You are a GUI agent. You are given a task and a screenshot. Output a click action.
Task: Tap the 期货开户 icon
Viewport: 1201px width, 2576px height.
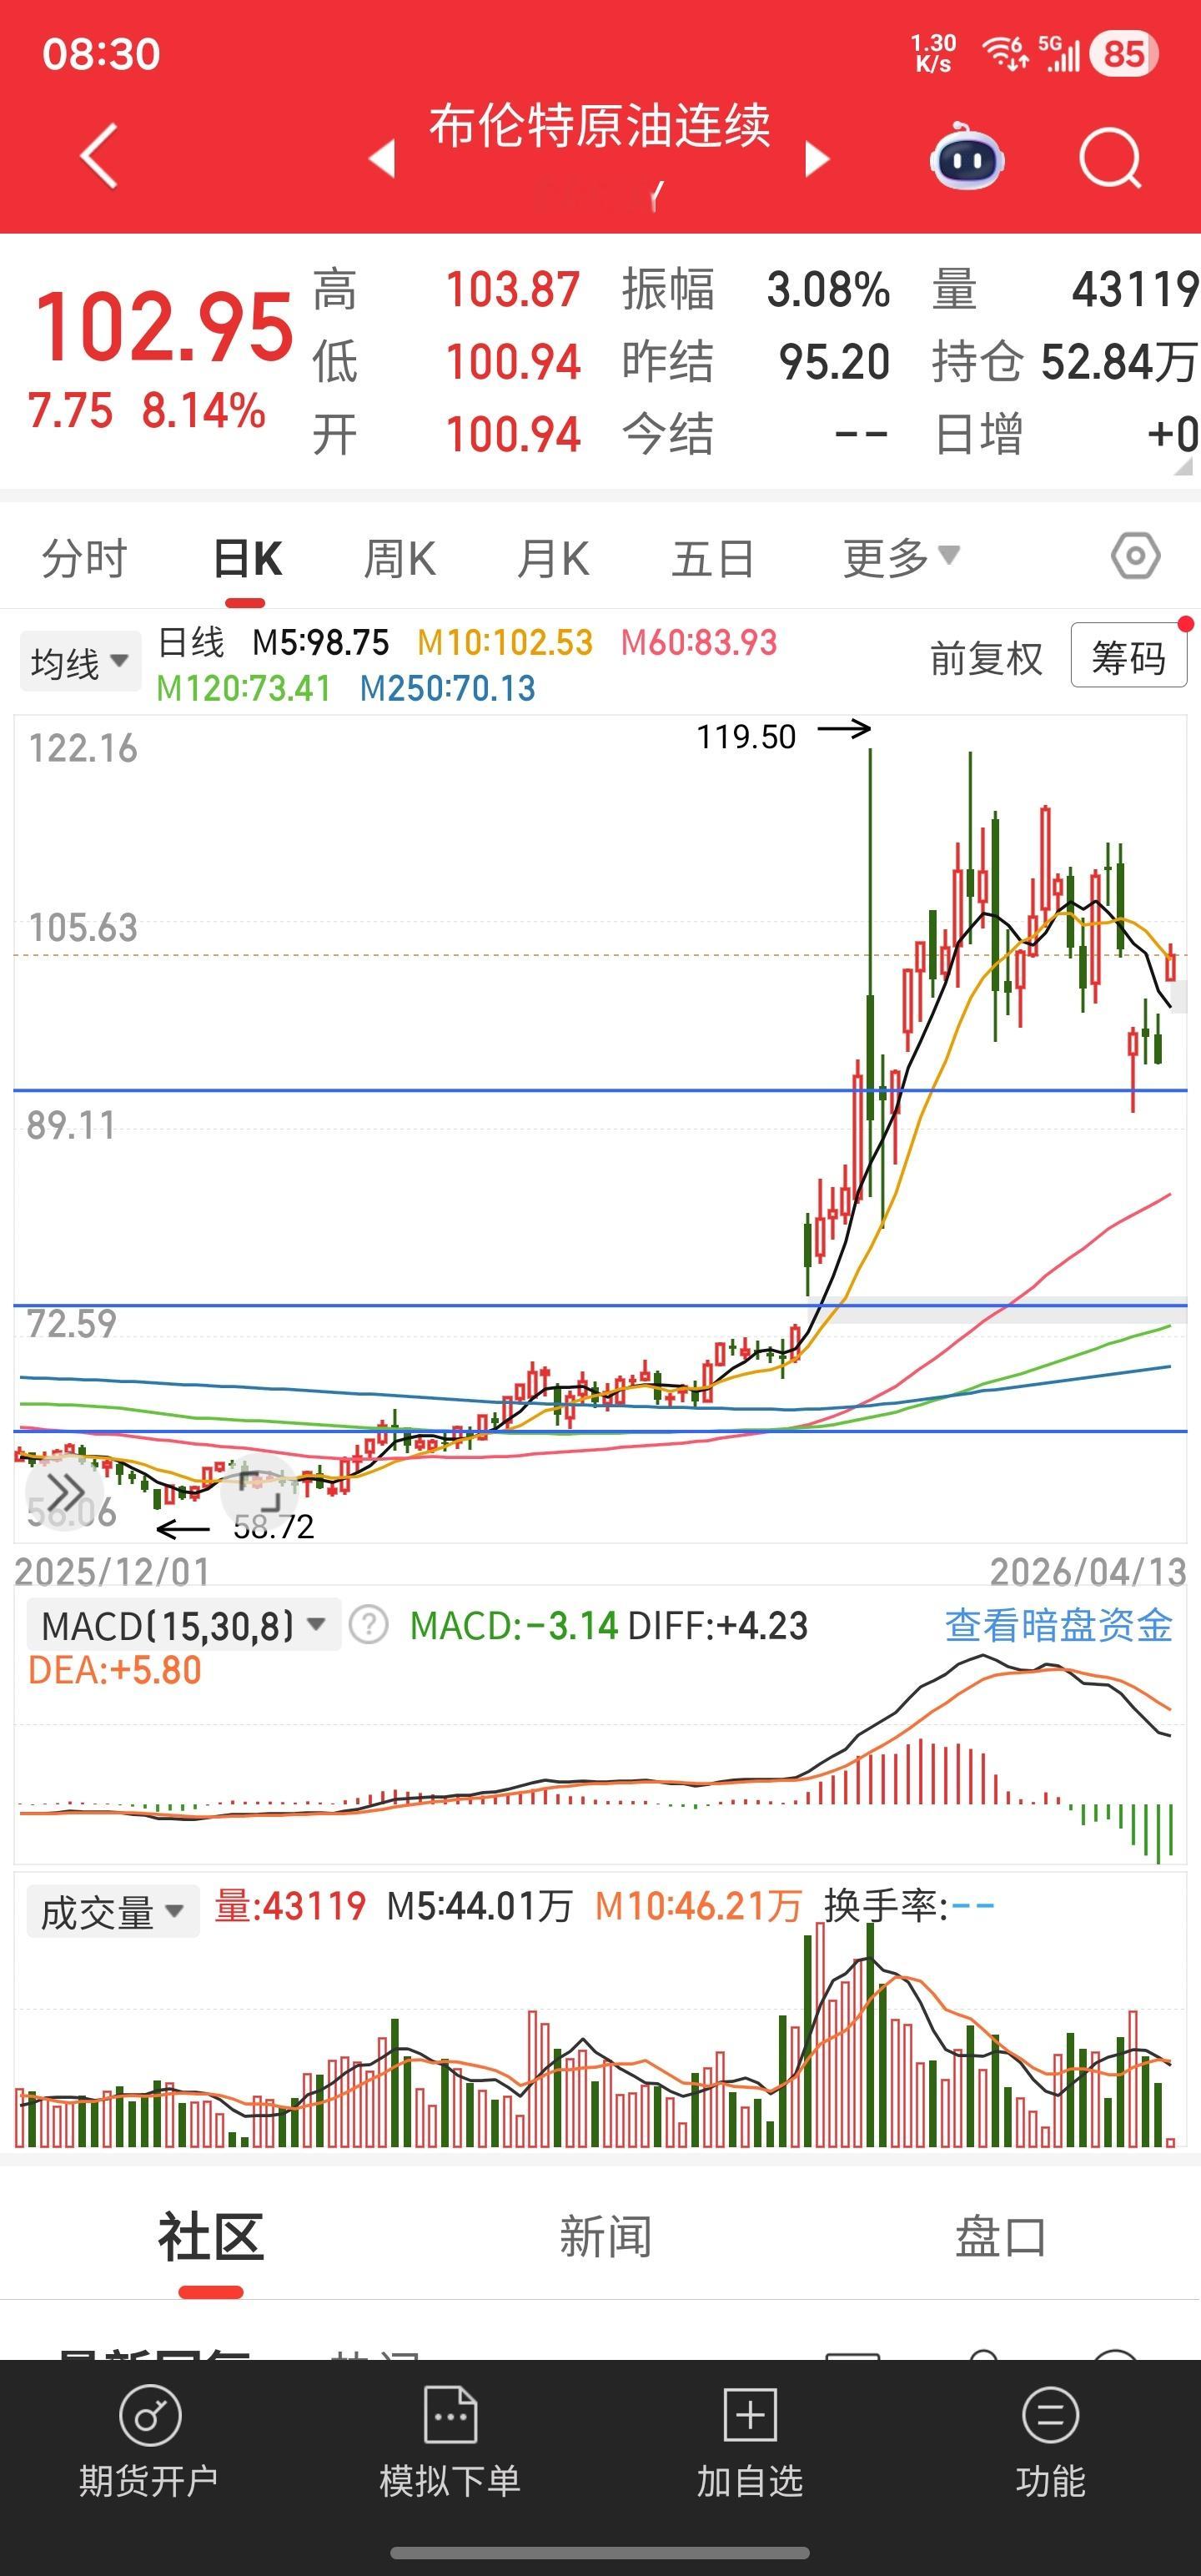coord(150,2416)
